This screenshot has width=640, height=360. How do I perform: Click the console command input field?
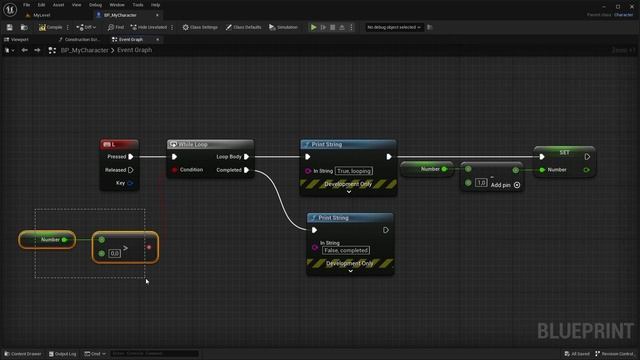154,353
